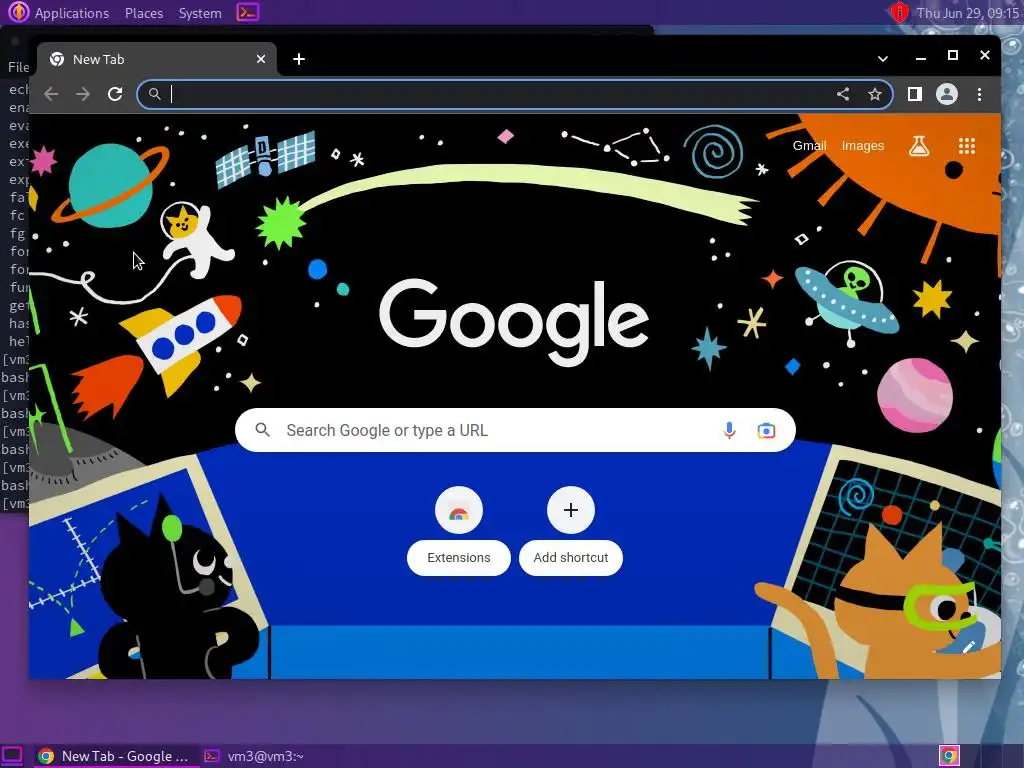Image resolution: width=1024 pixels, height=768 pixels.
Task: Open File menu in the terminal window
Action: pos(18,67)
